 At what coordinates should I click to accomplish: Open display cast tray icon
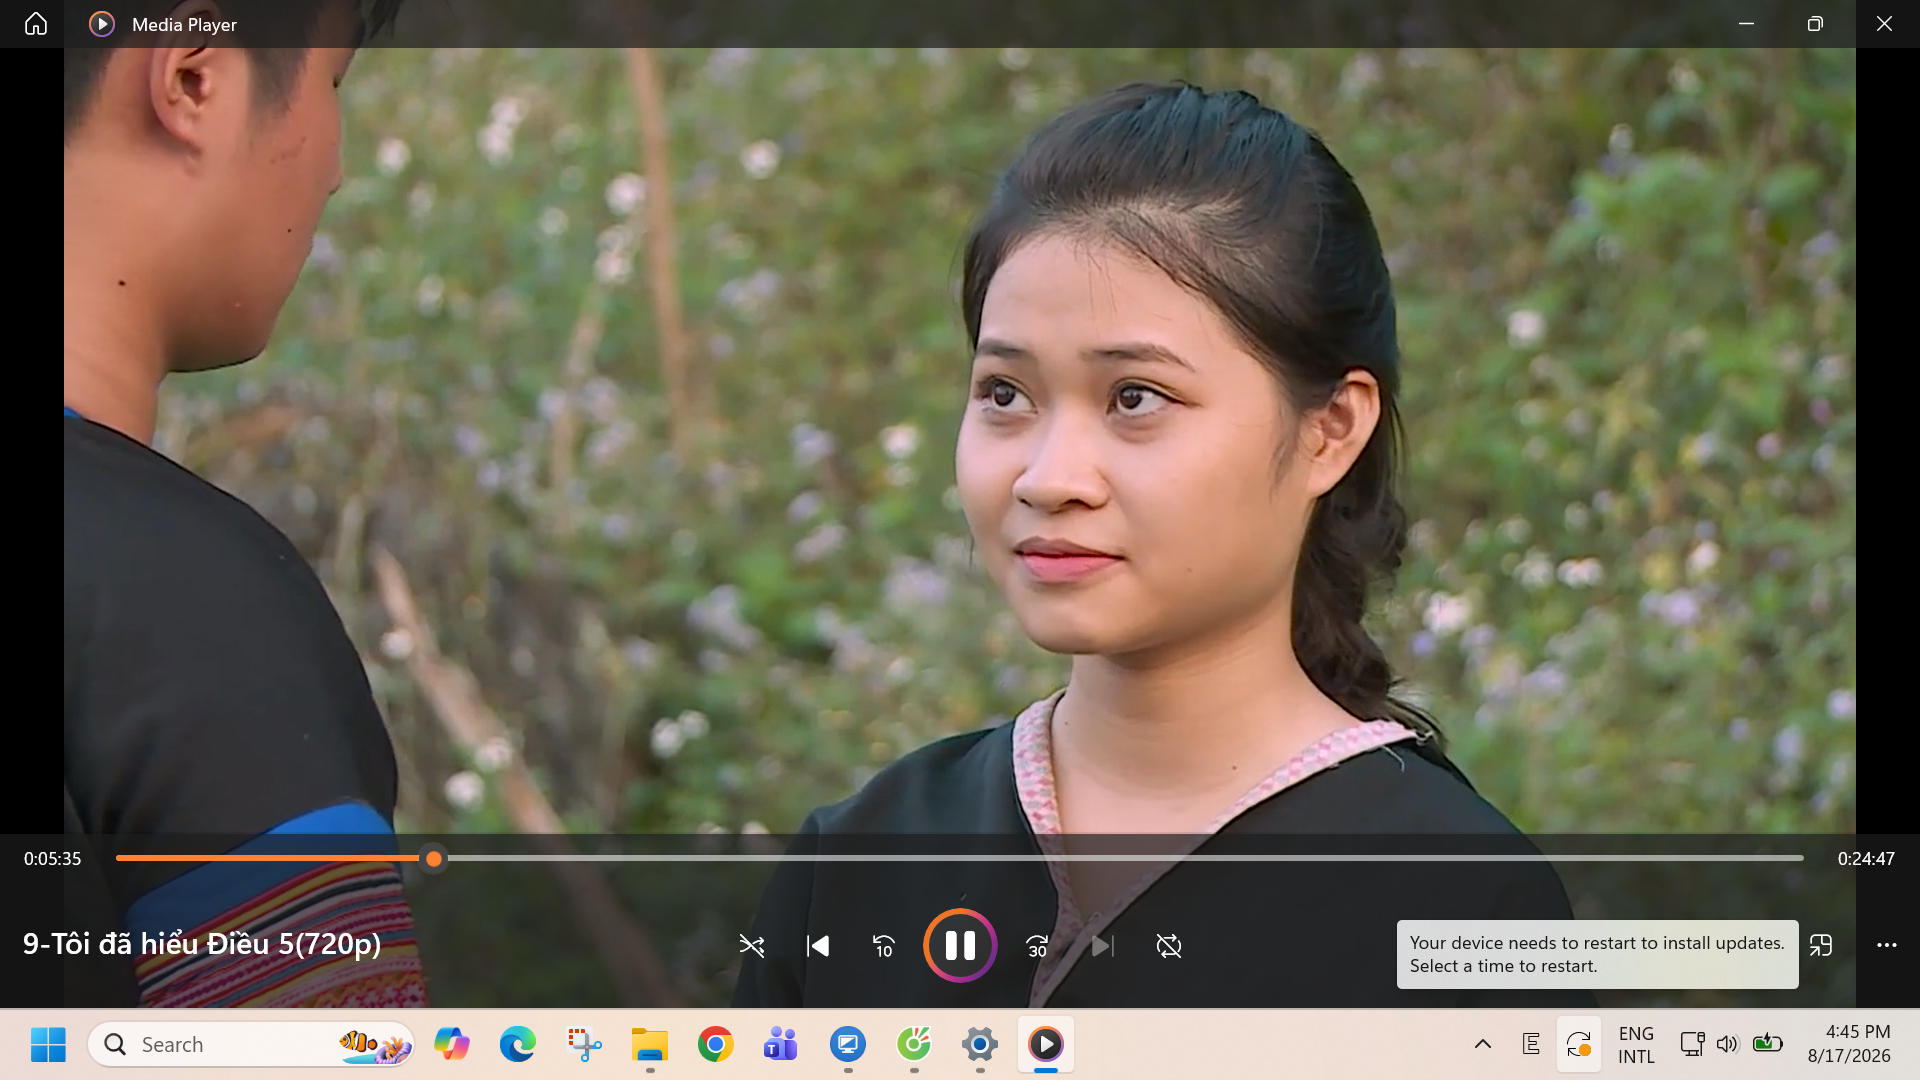(1692, 1045)
